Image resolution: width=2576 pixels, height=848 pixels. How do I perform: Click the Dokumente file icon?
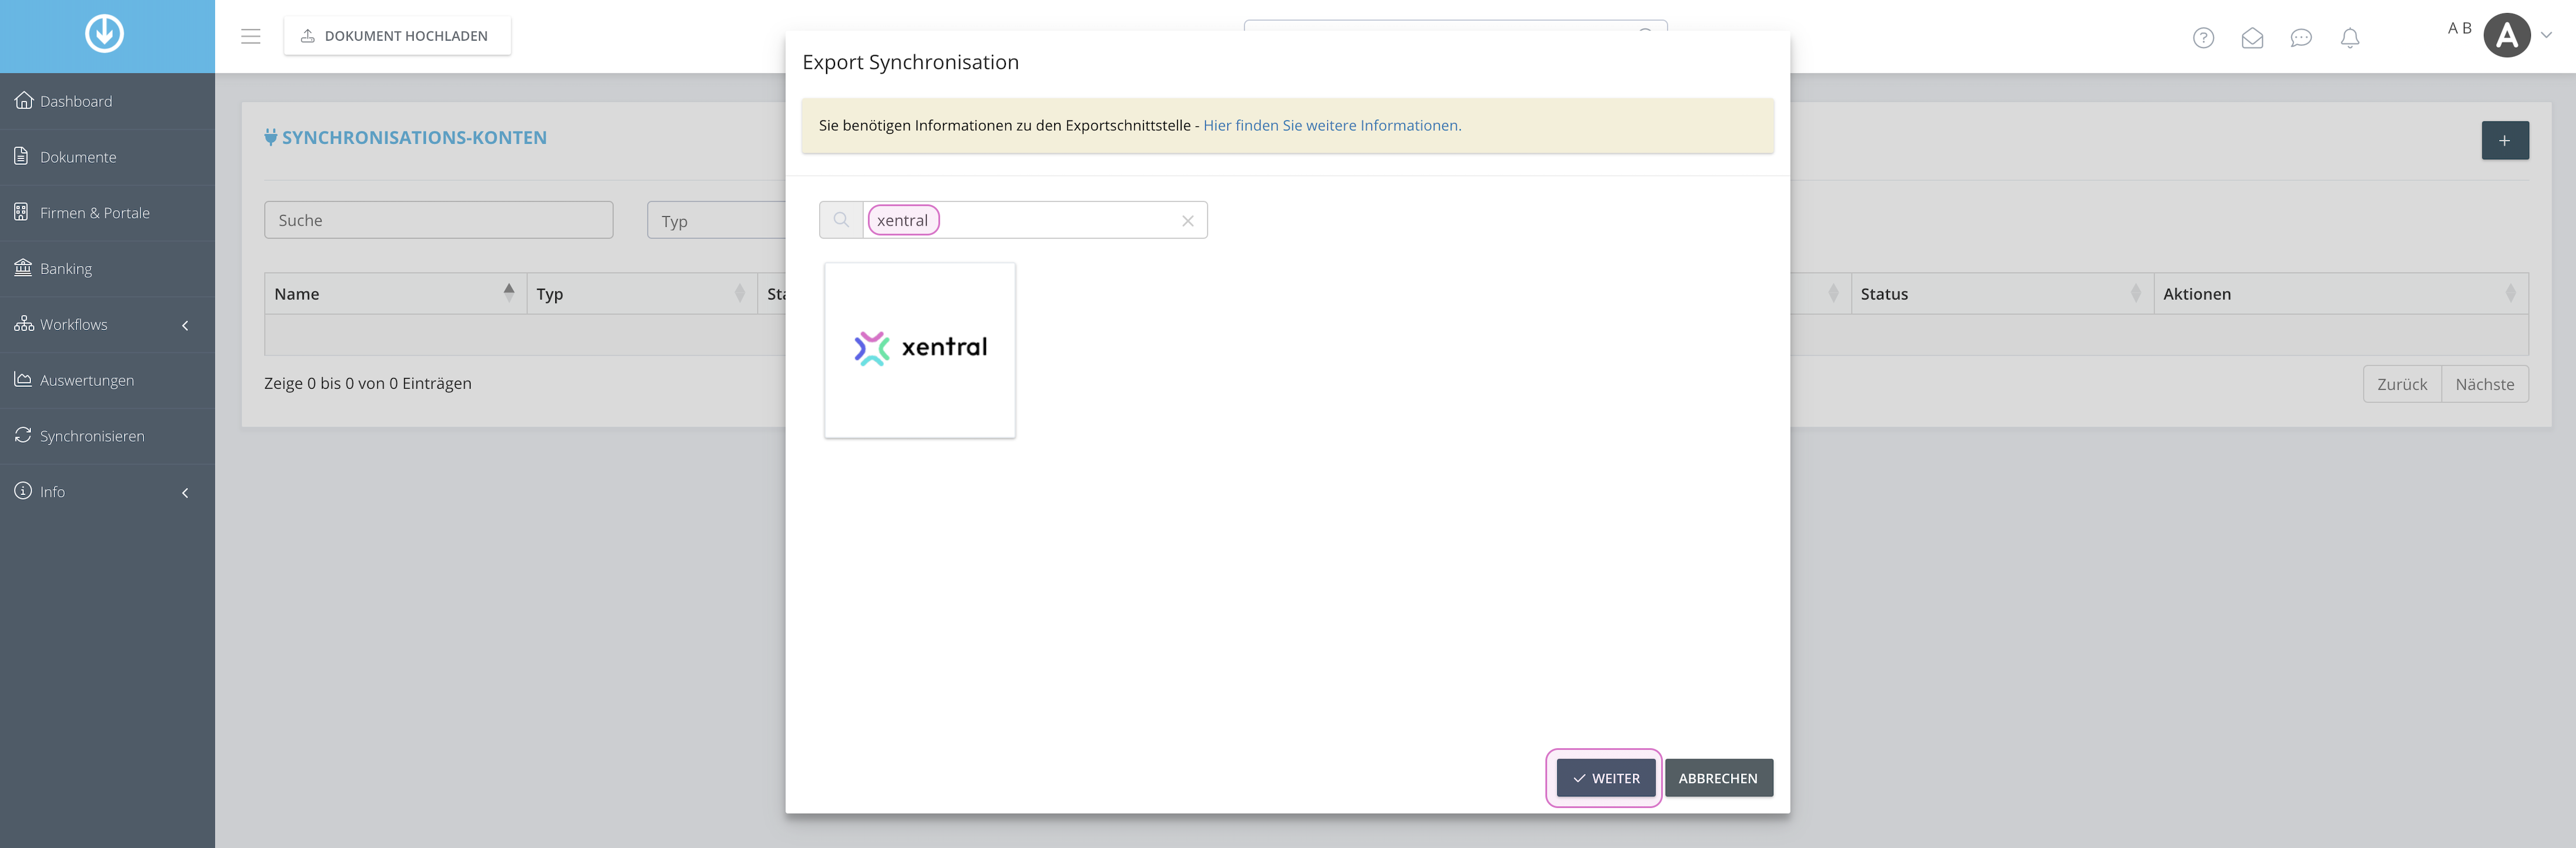pyautogui.click(x=21, y=156)
